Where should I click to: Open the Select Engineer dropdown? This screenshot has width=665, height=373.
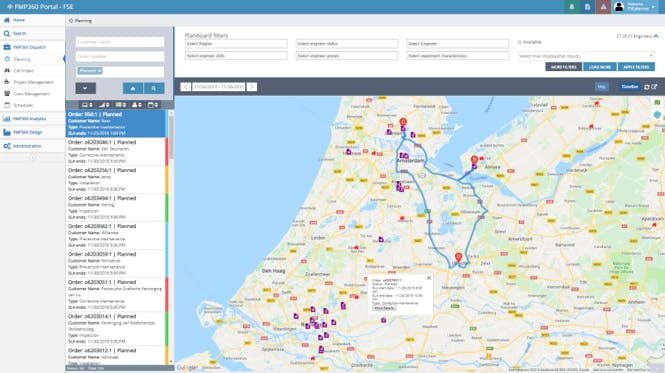458,44
